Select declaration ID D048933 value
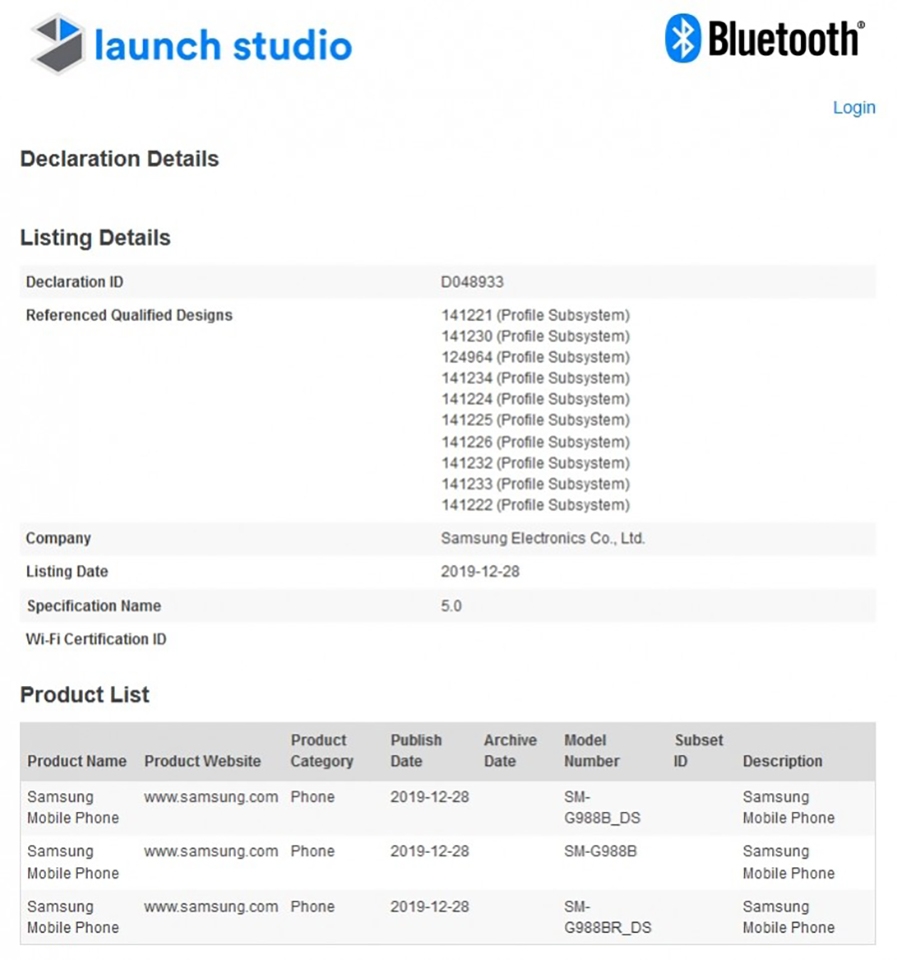This screenshot has width=897, height=960. pos(472,282)
